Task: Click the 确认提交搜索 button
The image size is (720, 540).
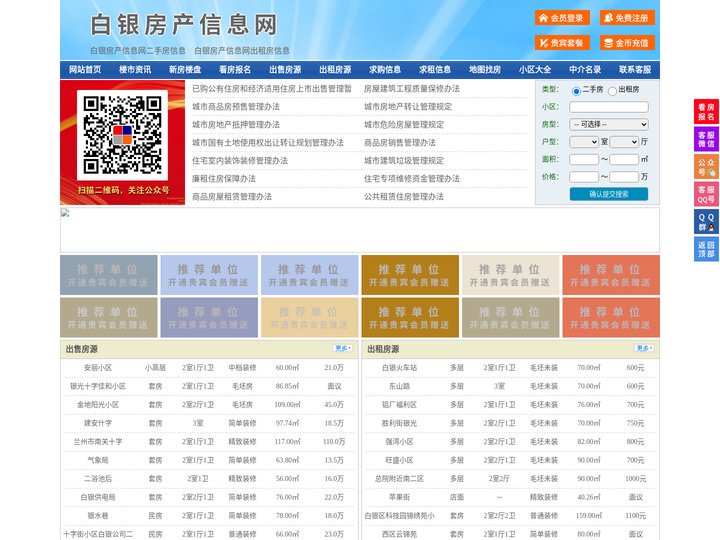Action: tap(609, 194)
